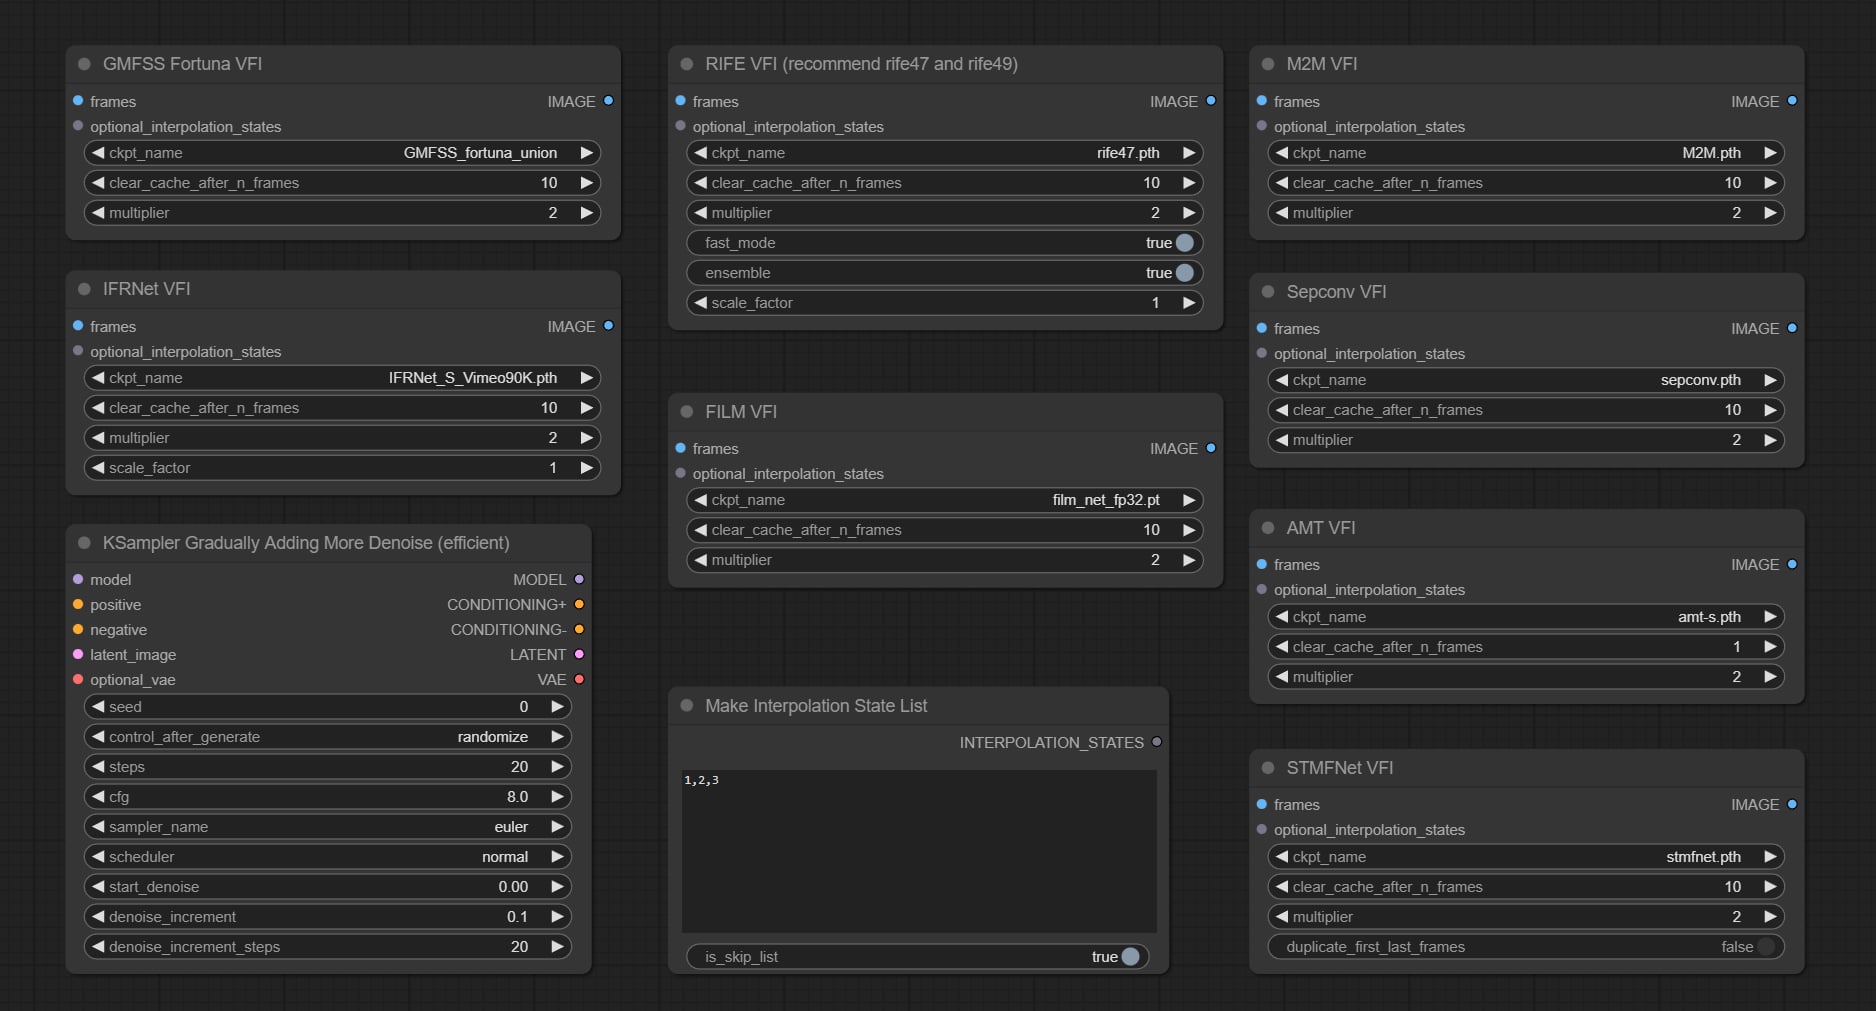The image size is (1876, 1011).
Task: Open the ckpt_name selector on GMFSS Fortuna VFI
Action: tap(342, 153)
